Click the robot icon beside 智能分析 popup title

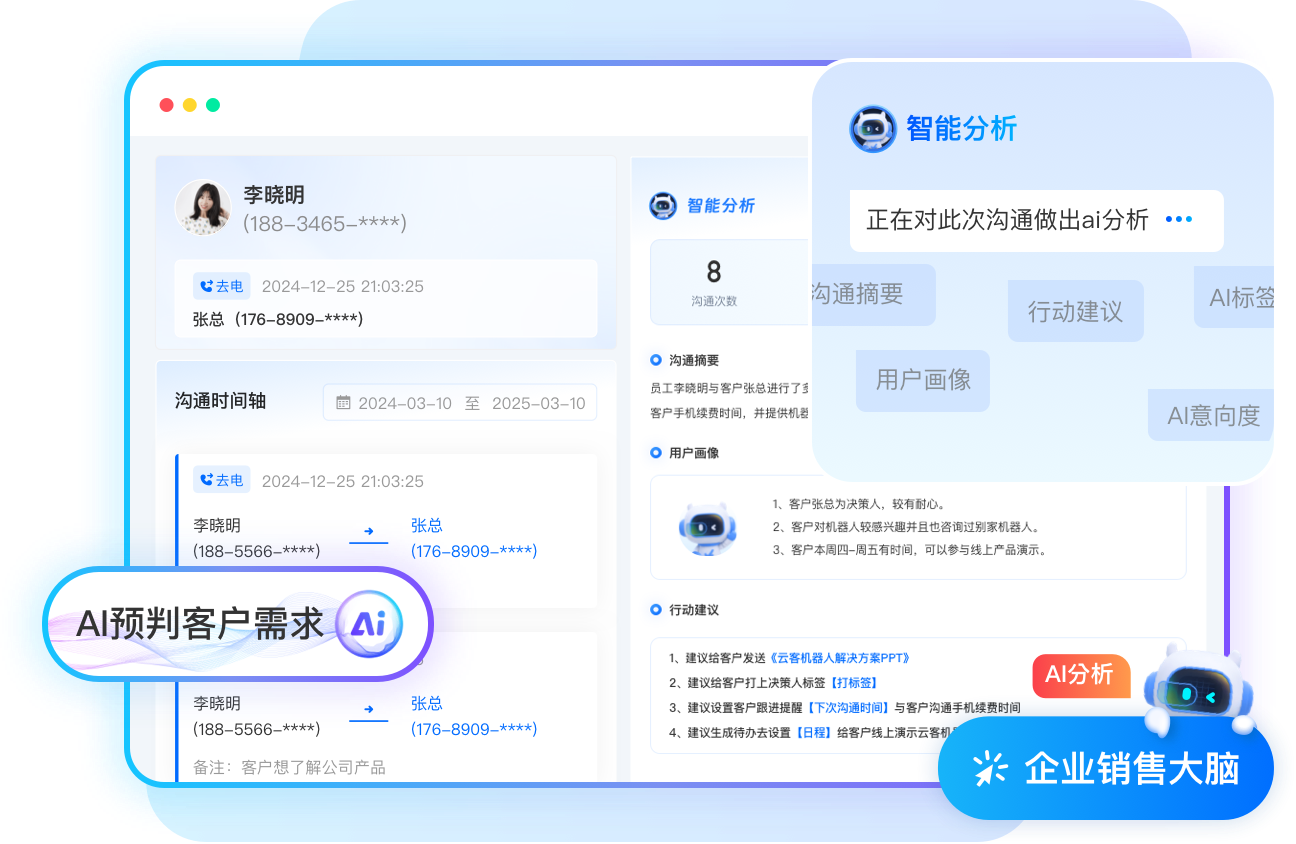[x=872, y=129]
